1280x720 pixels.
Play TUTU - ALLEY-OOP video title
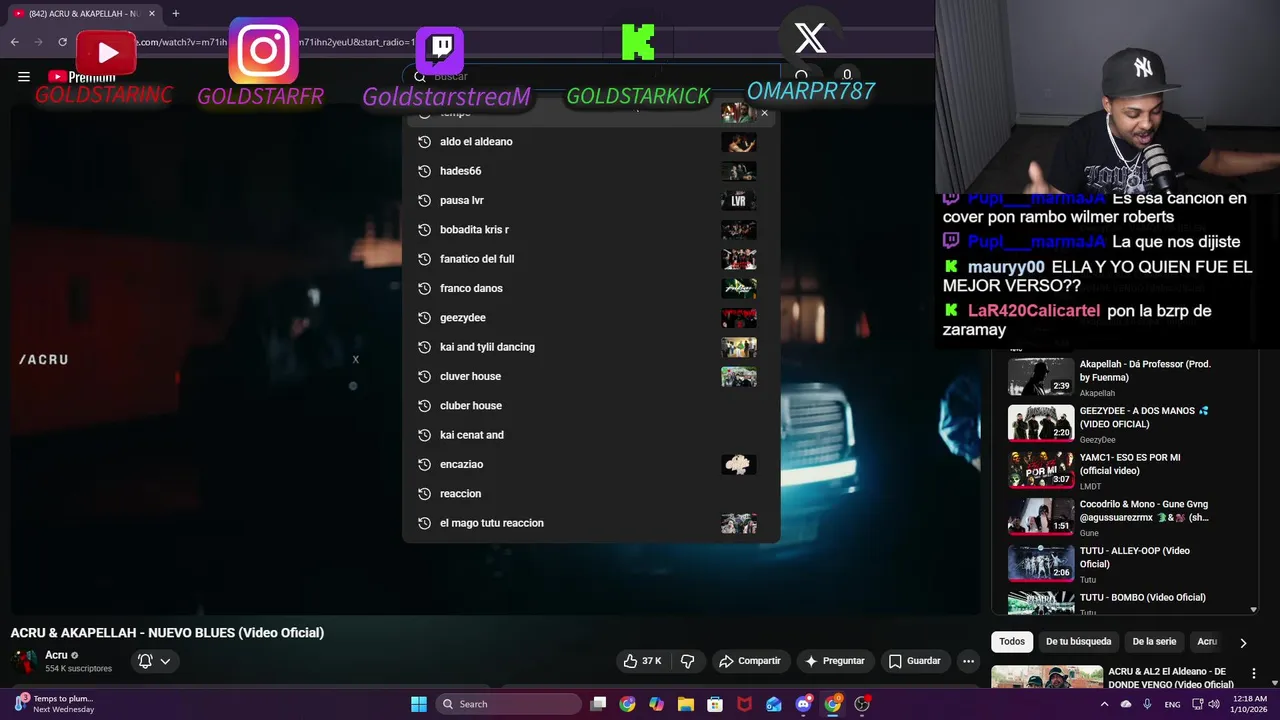(1135, 557)
